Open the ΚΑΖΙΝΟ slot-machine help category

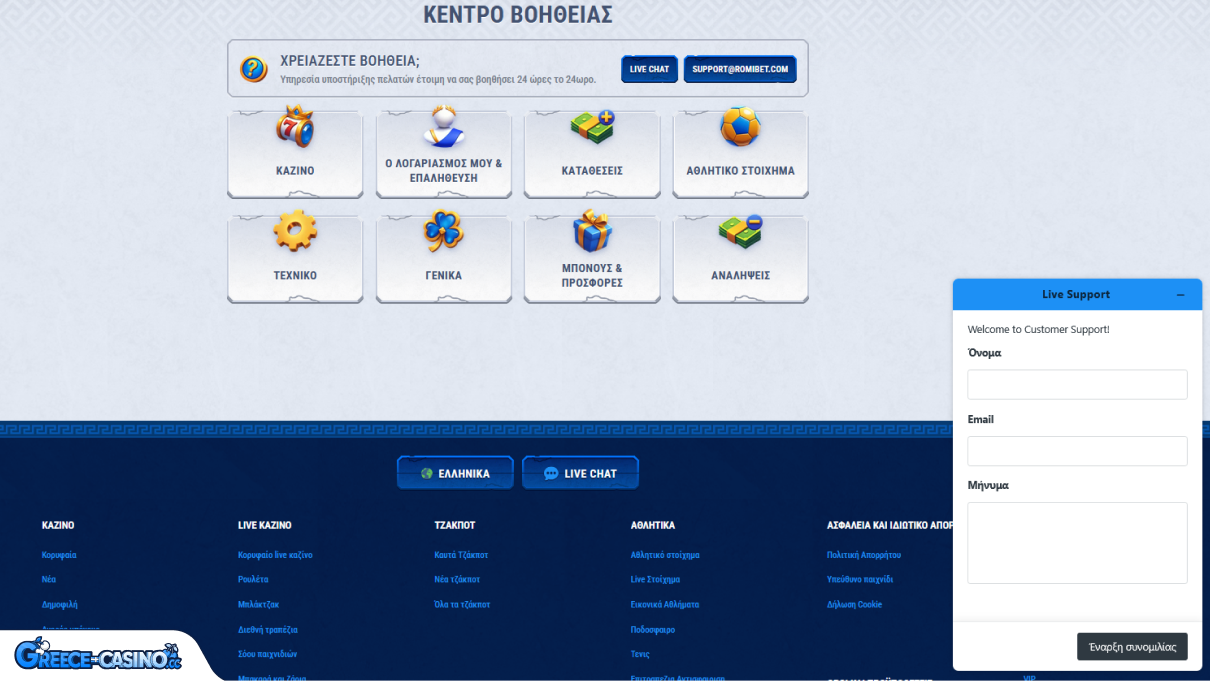point(295,154)
